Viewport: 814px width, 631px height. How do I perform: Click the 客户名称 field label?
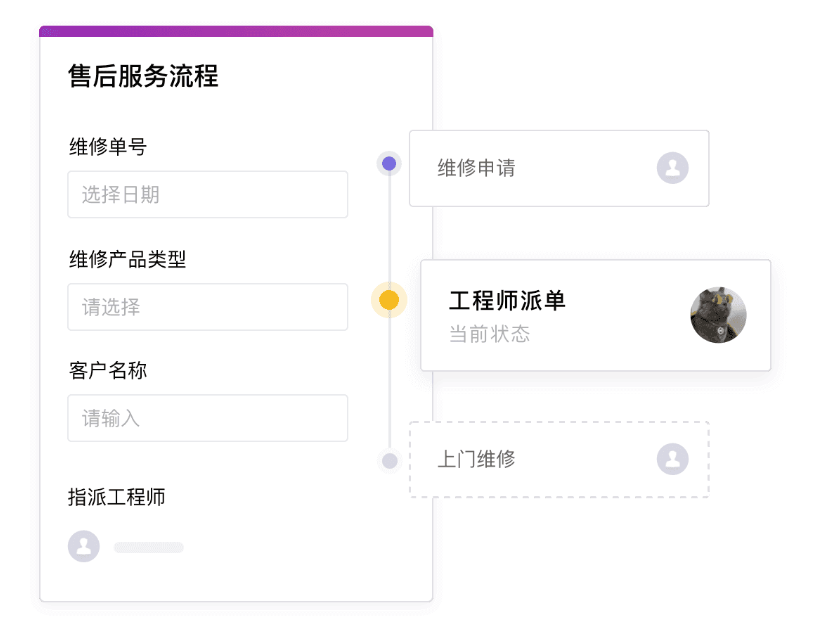pyautogui.click(x=108, y=371)
